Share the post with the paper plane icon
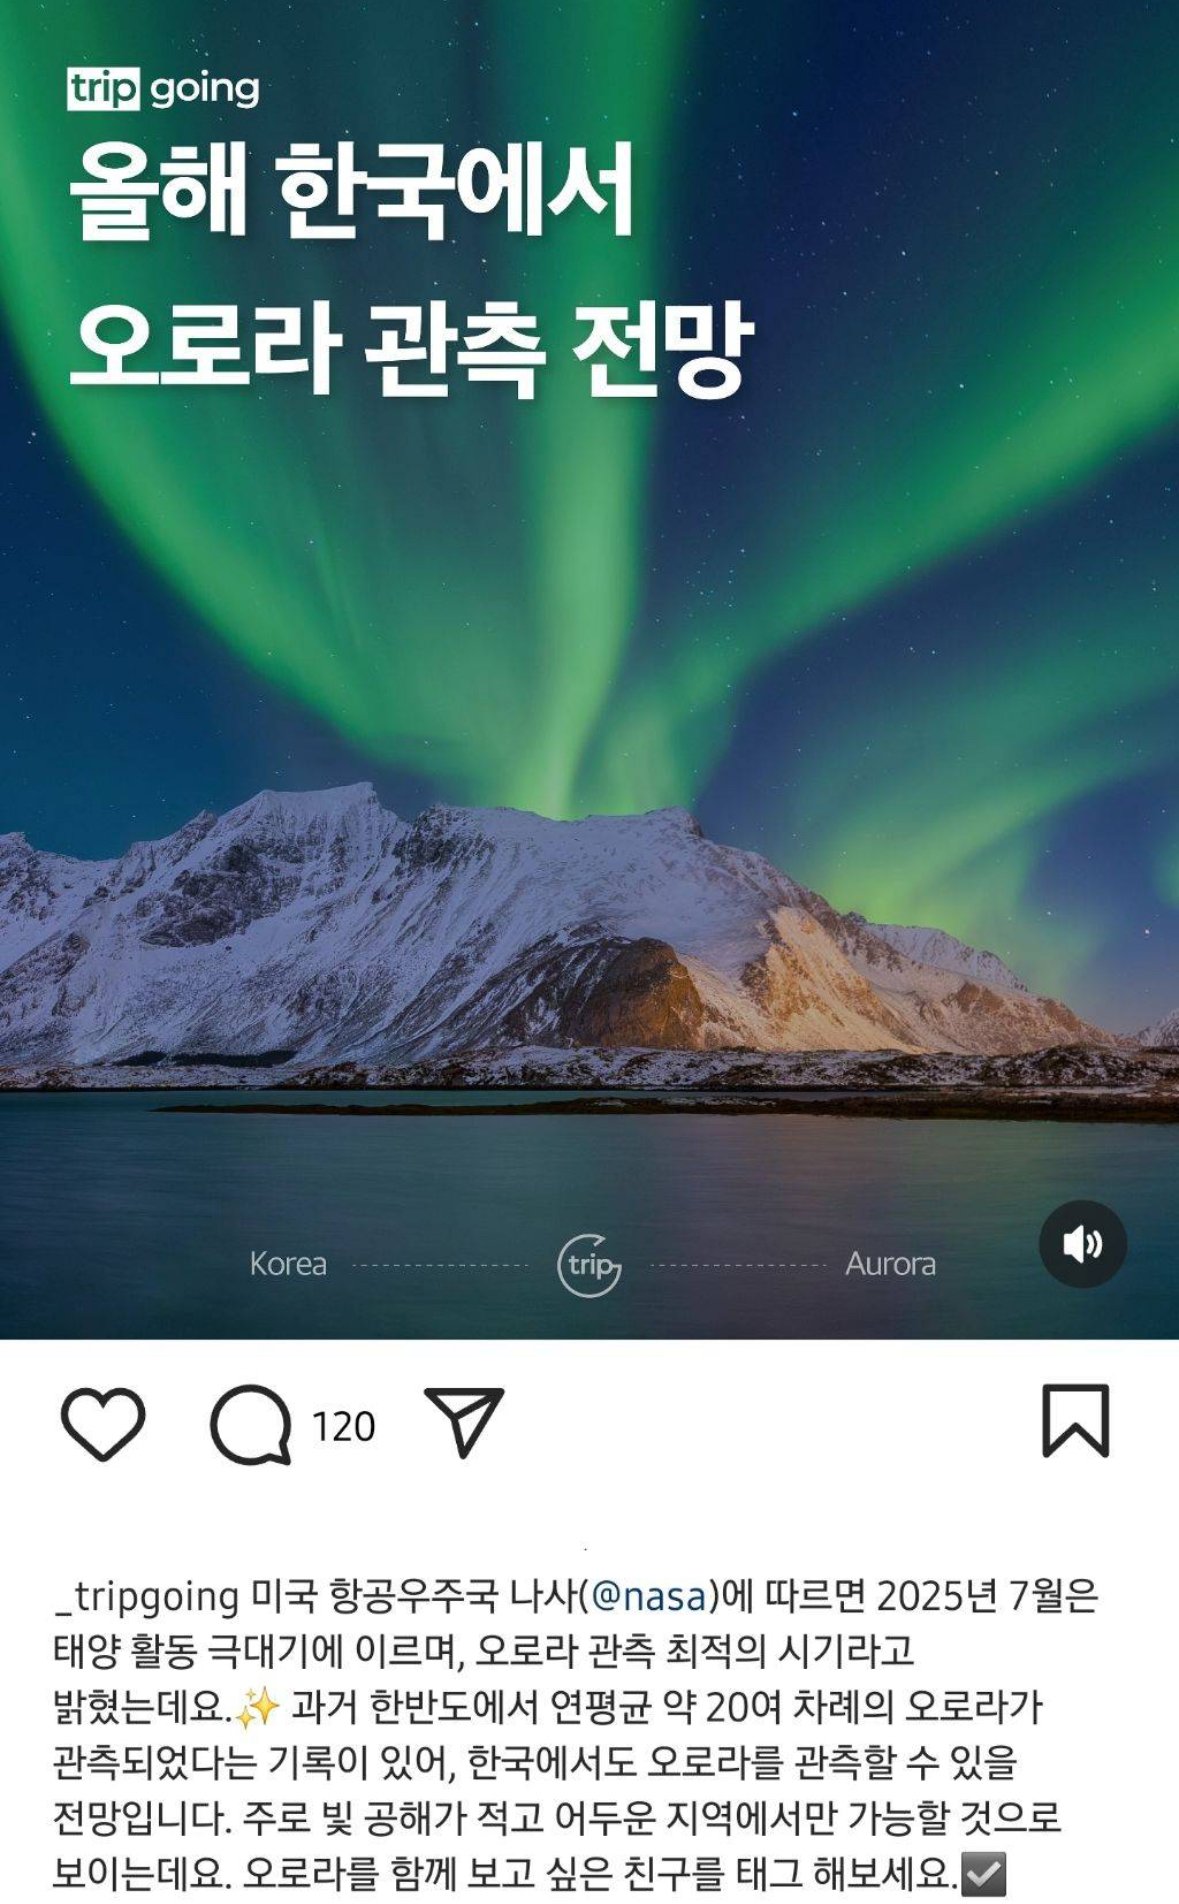This screenshot has height=1904, width=1179. click(x=463, y=1421)
